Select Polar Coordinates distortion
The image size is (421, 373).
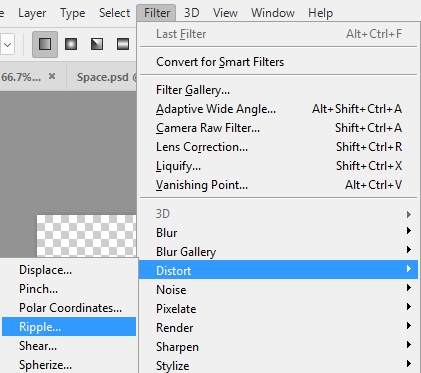[x=69, y=308]
